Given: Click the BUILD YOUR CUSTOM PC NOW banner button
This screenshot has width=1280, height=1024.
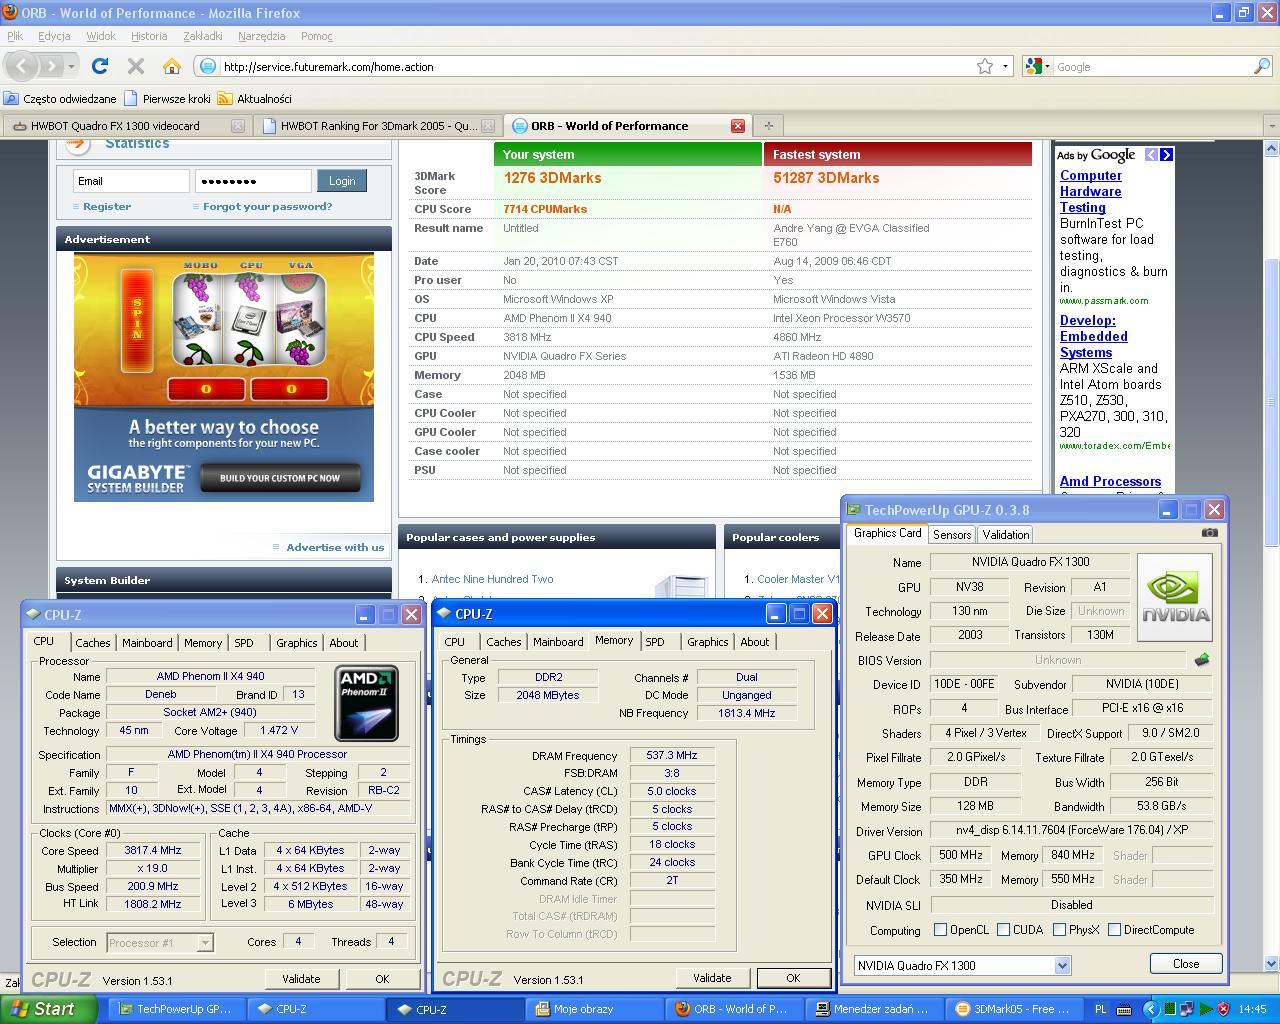Looking at the screenshot, I should 280,478.
